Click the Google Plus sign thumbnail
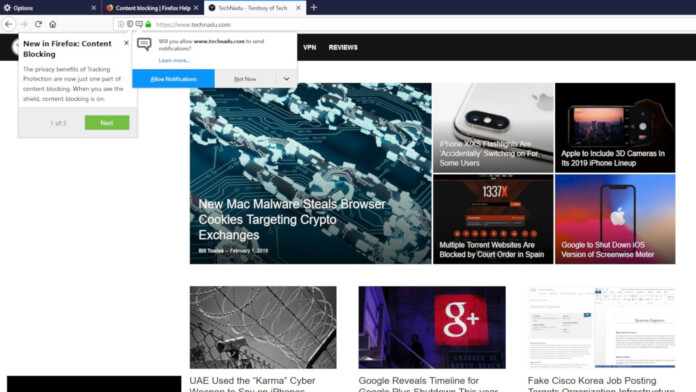The width and height of the screenshot is (696, 392). (432, 327)
